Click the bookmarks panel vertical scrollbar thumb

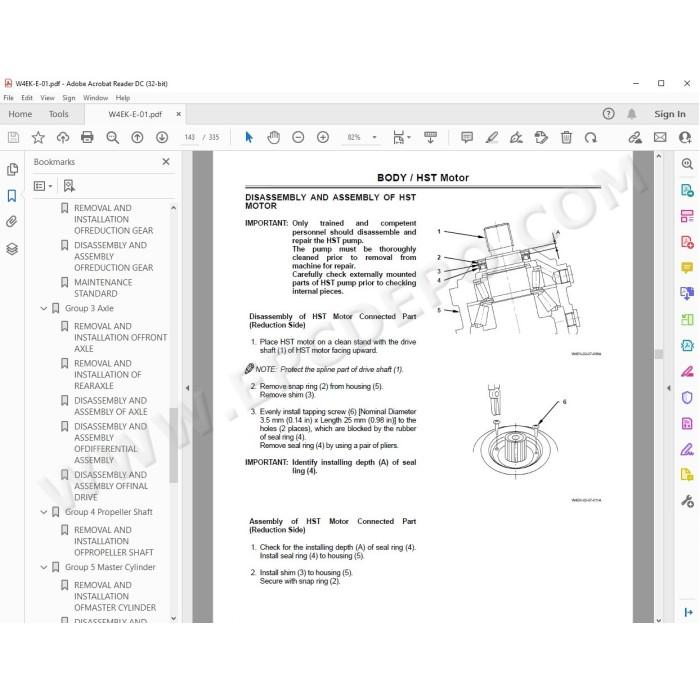point(173,445)
